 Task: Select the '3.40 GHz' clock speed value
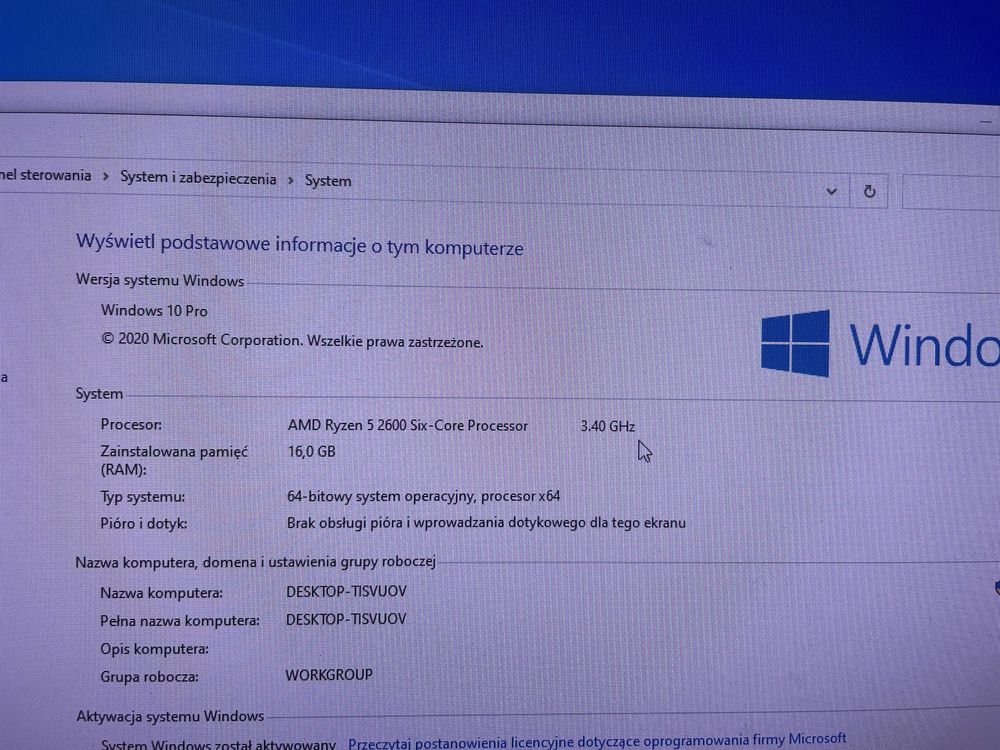pyautogui.click(x=608, y=426)
